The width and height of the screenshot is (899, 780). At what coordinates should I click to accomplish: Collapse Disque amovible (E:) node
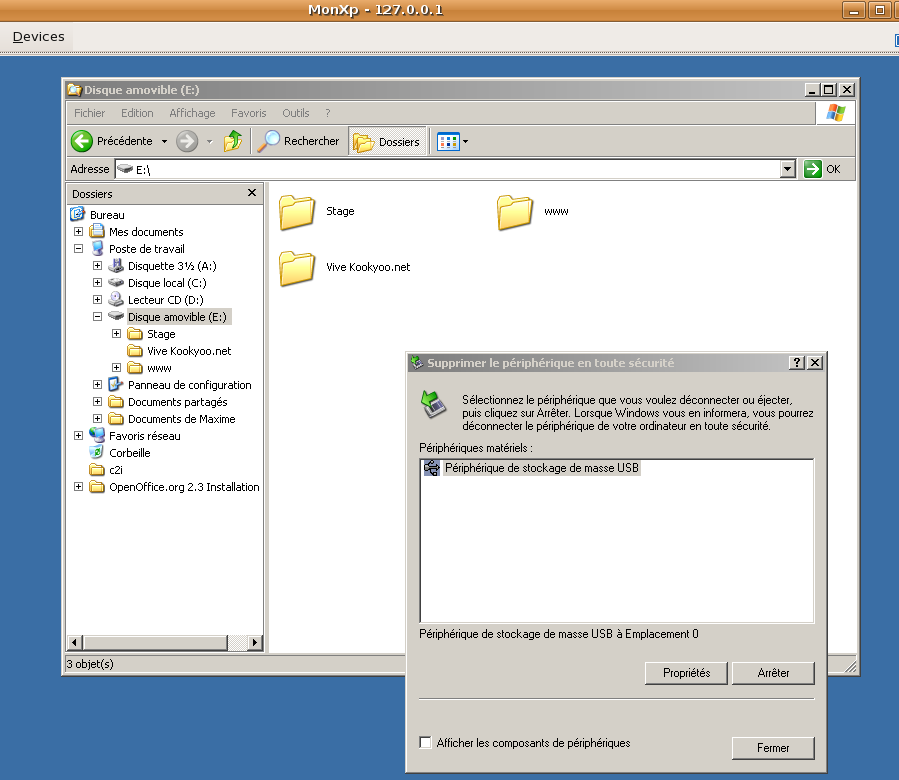point(97,317)
